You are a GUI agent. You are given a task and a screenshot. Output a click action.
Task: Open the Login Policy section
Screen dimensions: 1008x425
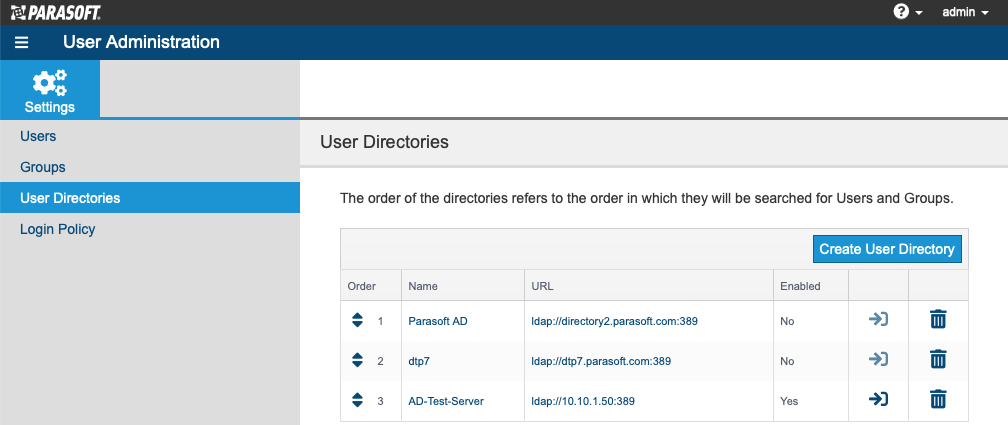point(57,229)
